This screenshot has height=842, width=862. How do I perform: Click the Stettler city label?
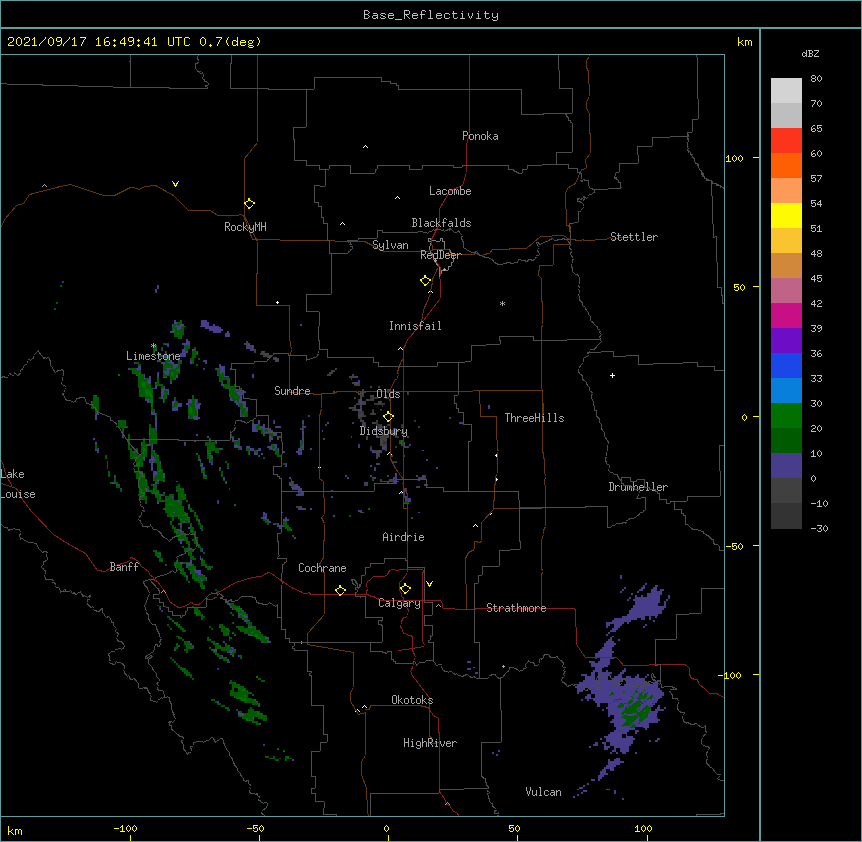pyautogui.click(x=634, y=237)
